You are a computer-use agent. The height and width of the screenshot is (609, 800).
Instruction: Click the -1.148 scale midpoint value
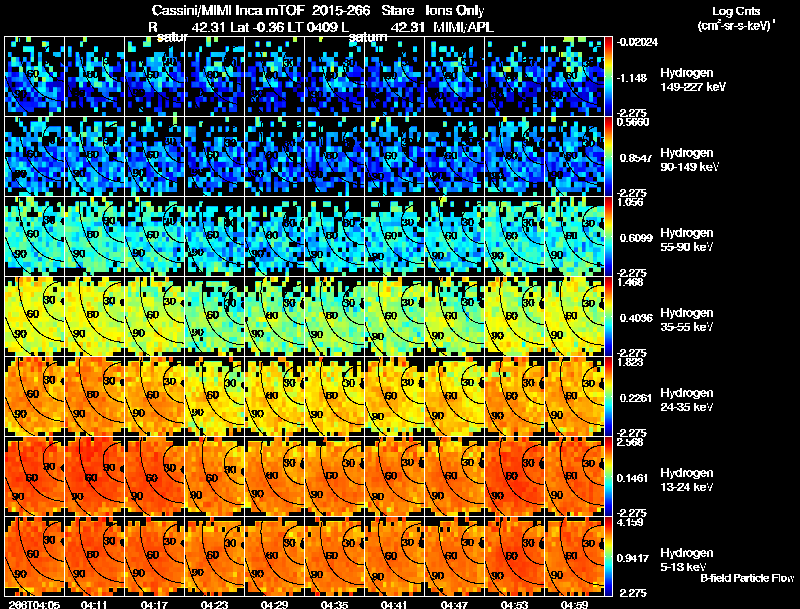click(x=633, y=78)
